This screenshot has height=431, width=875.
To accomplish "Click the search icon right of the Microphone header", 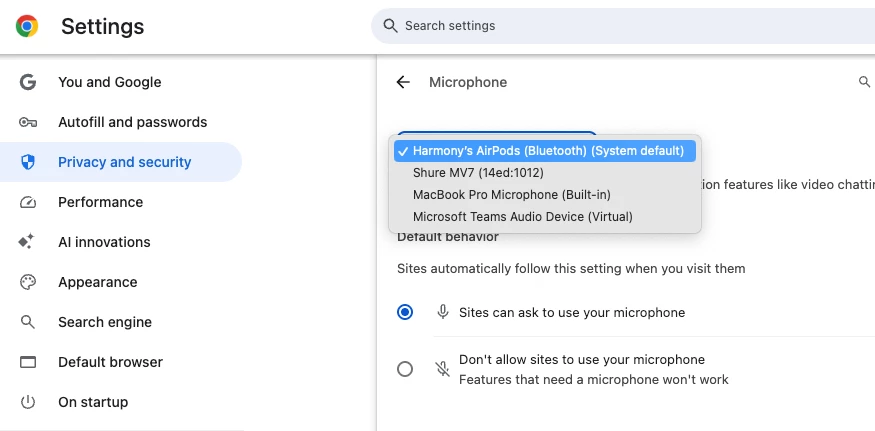I will (x=864, y=82).
